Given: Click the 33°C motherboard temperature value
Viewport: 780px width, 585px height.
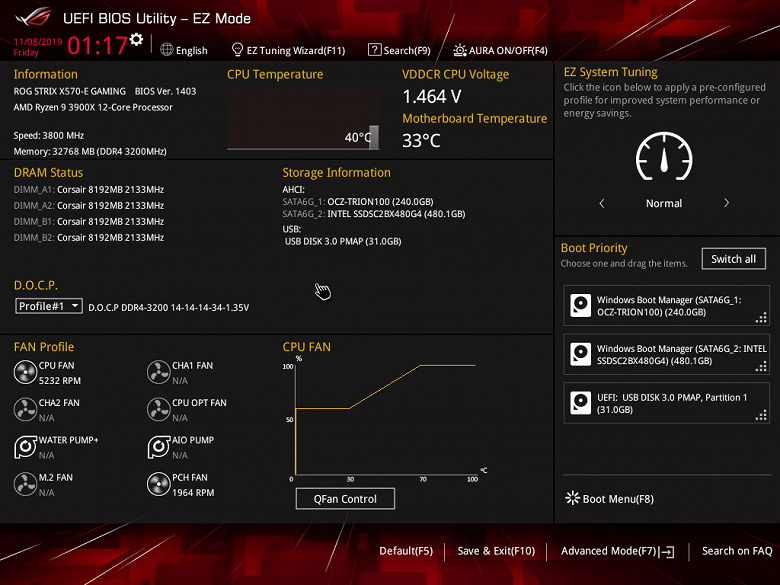Looking at the screenshot, I should click(x=421, y=140).
